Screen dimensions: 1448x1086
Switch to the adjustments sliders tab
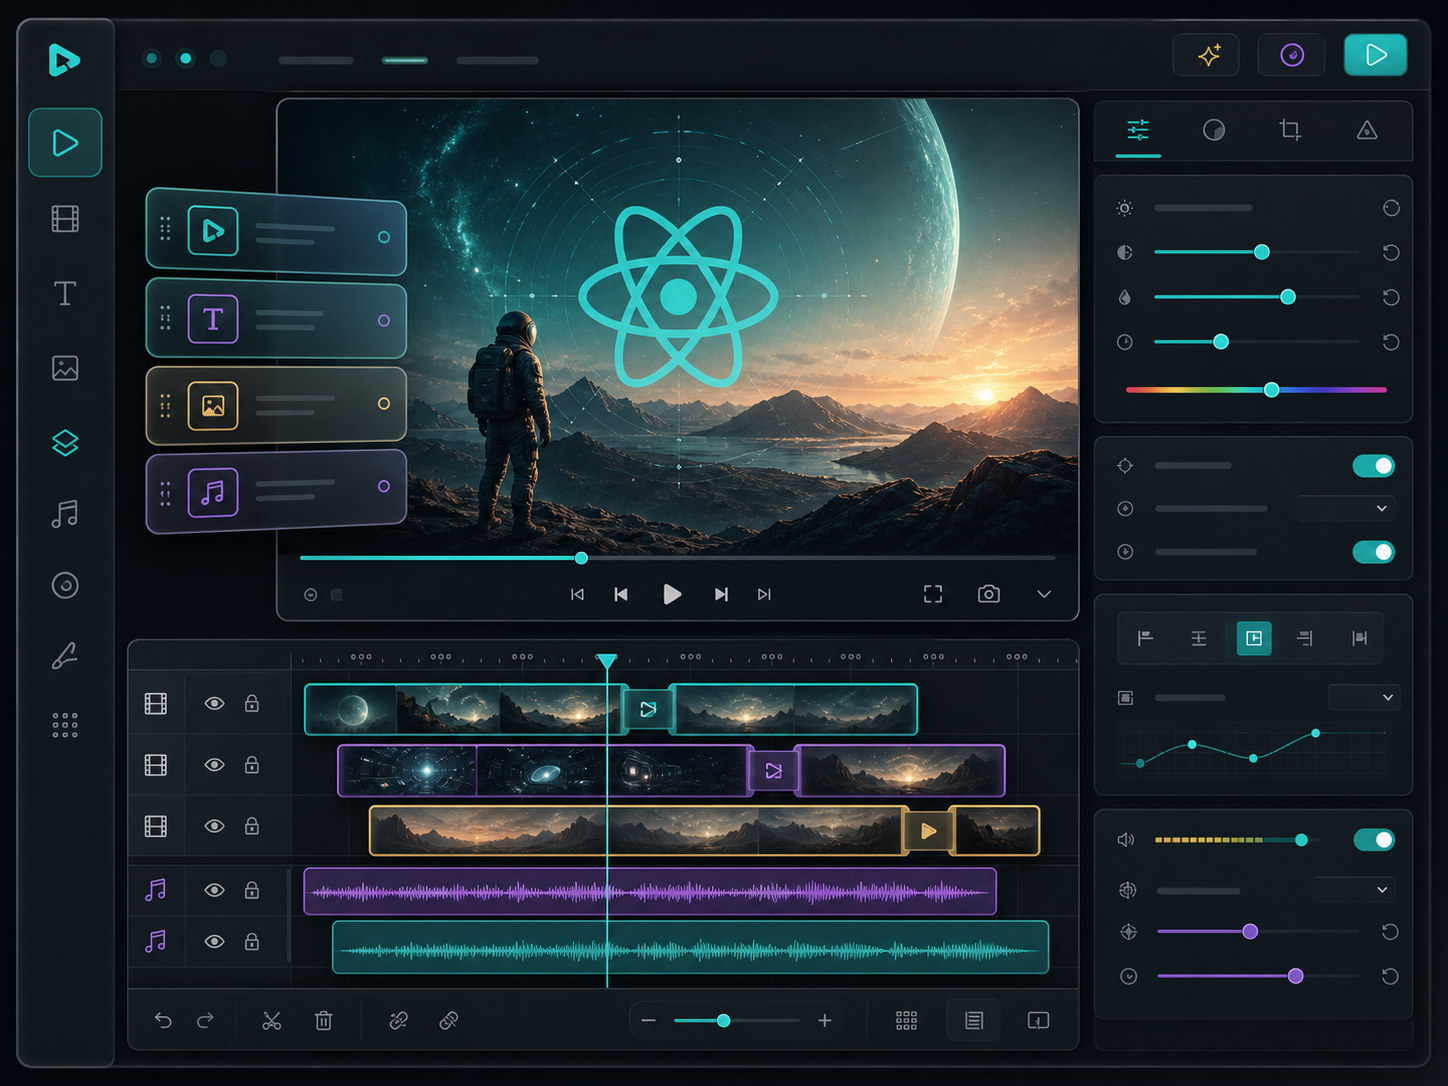(x=1138, y=130)
